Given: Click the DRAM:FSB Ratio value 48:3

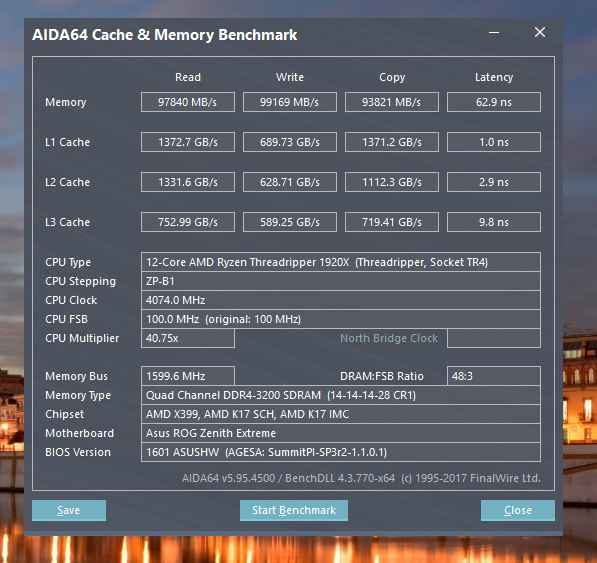Looking at the screenshot, I should click(x=494, y=376).
